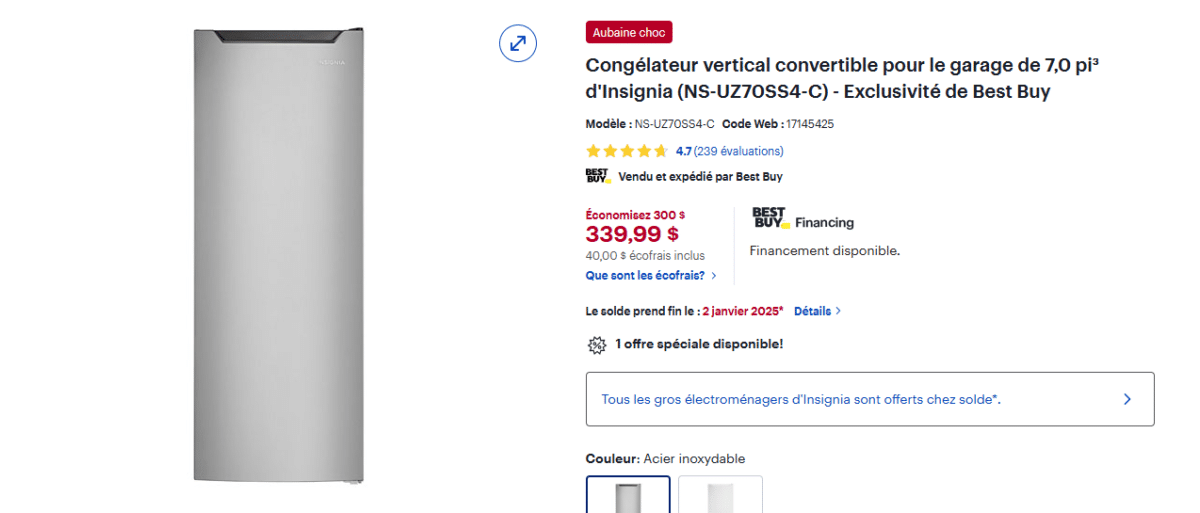Click "1 offre spéciale disponible!" text
Screen dimensions: 1200x513
(x=699, y=344)
